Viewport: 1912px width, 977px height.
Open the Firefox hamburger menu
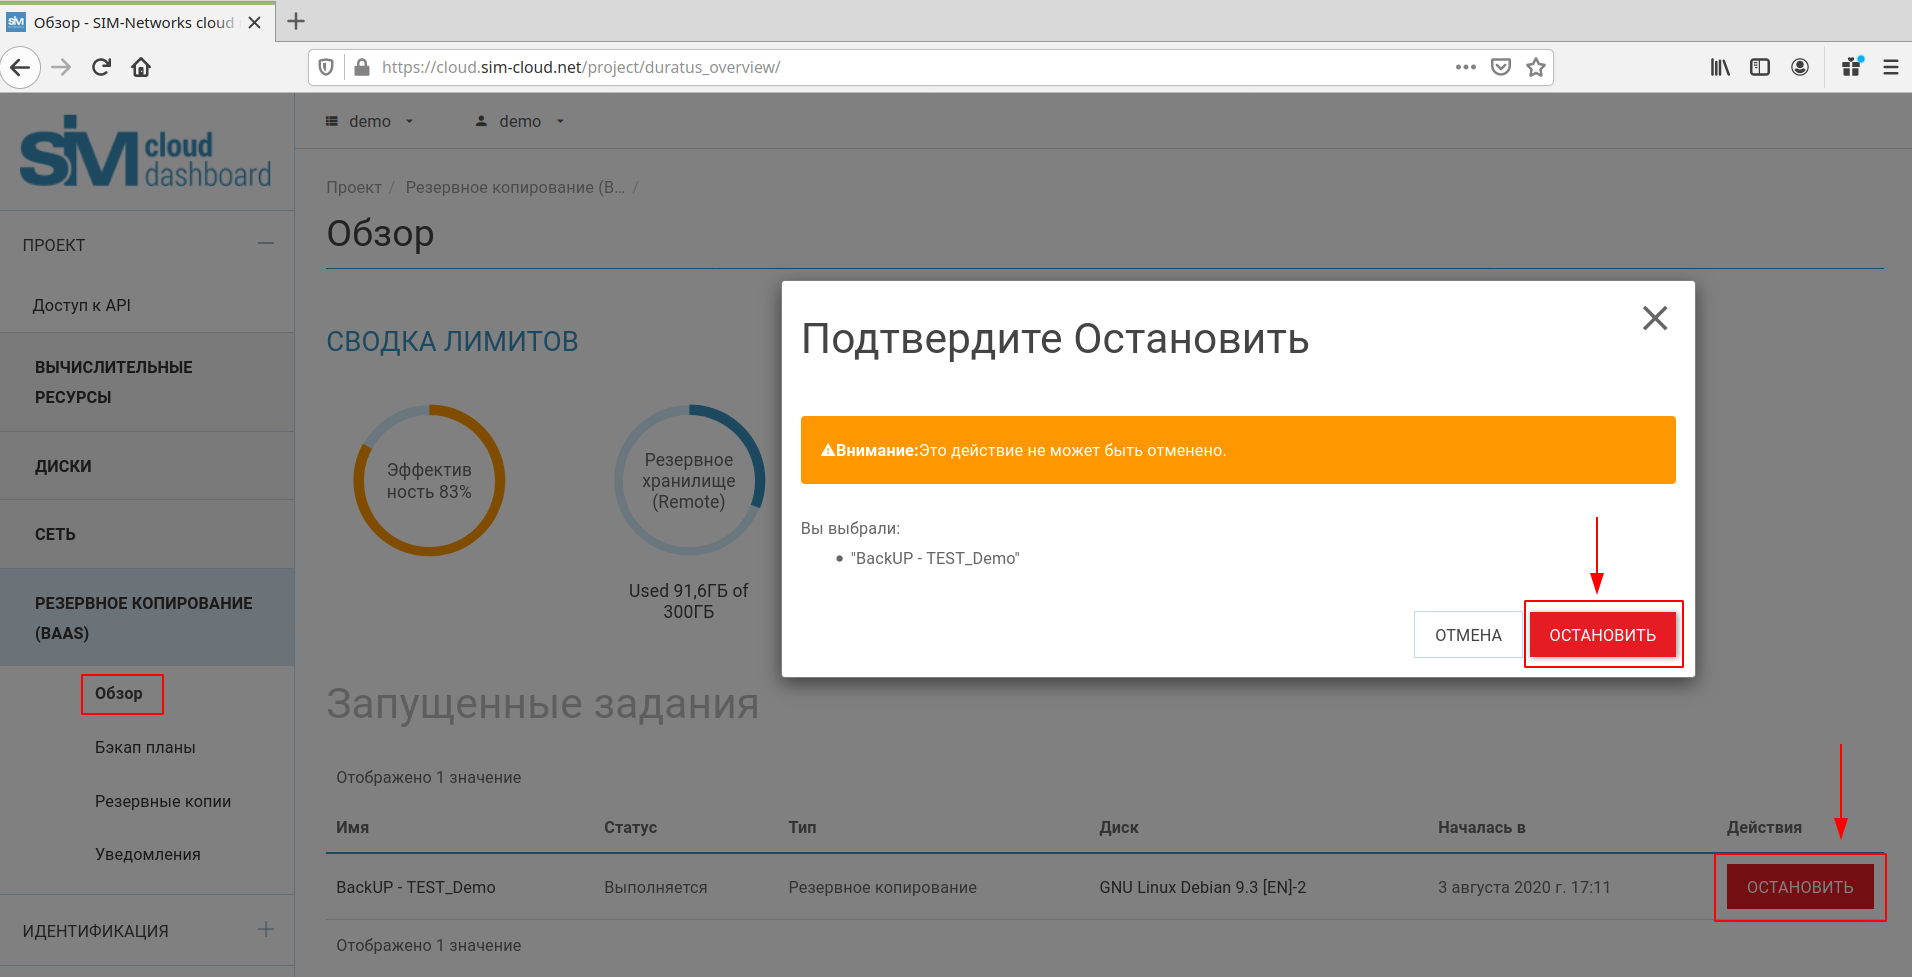tap(1890, 67)
